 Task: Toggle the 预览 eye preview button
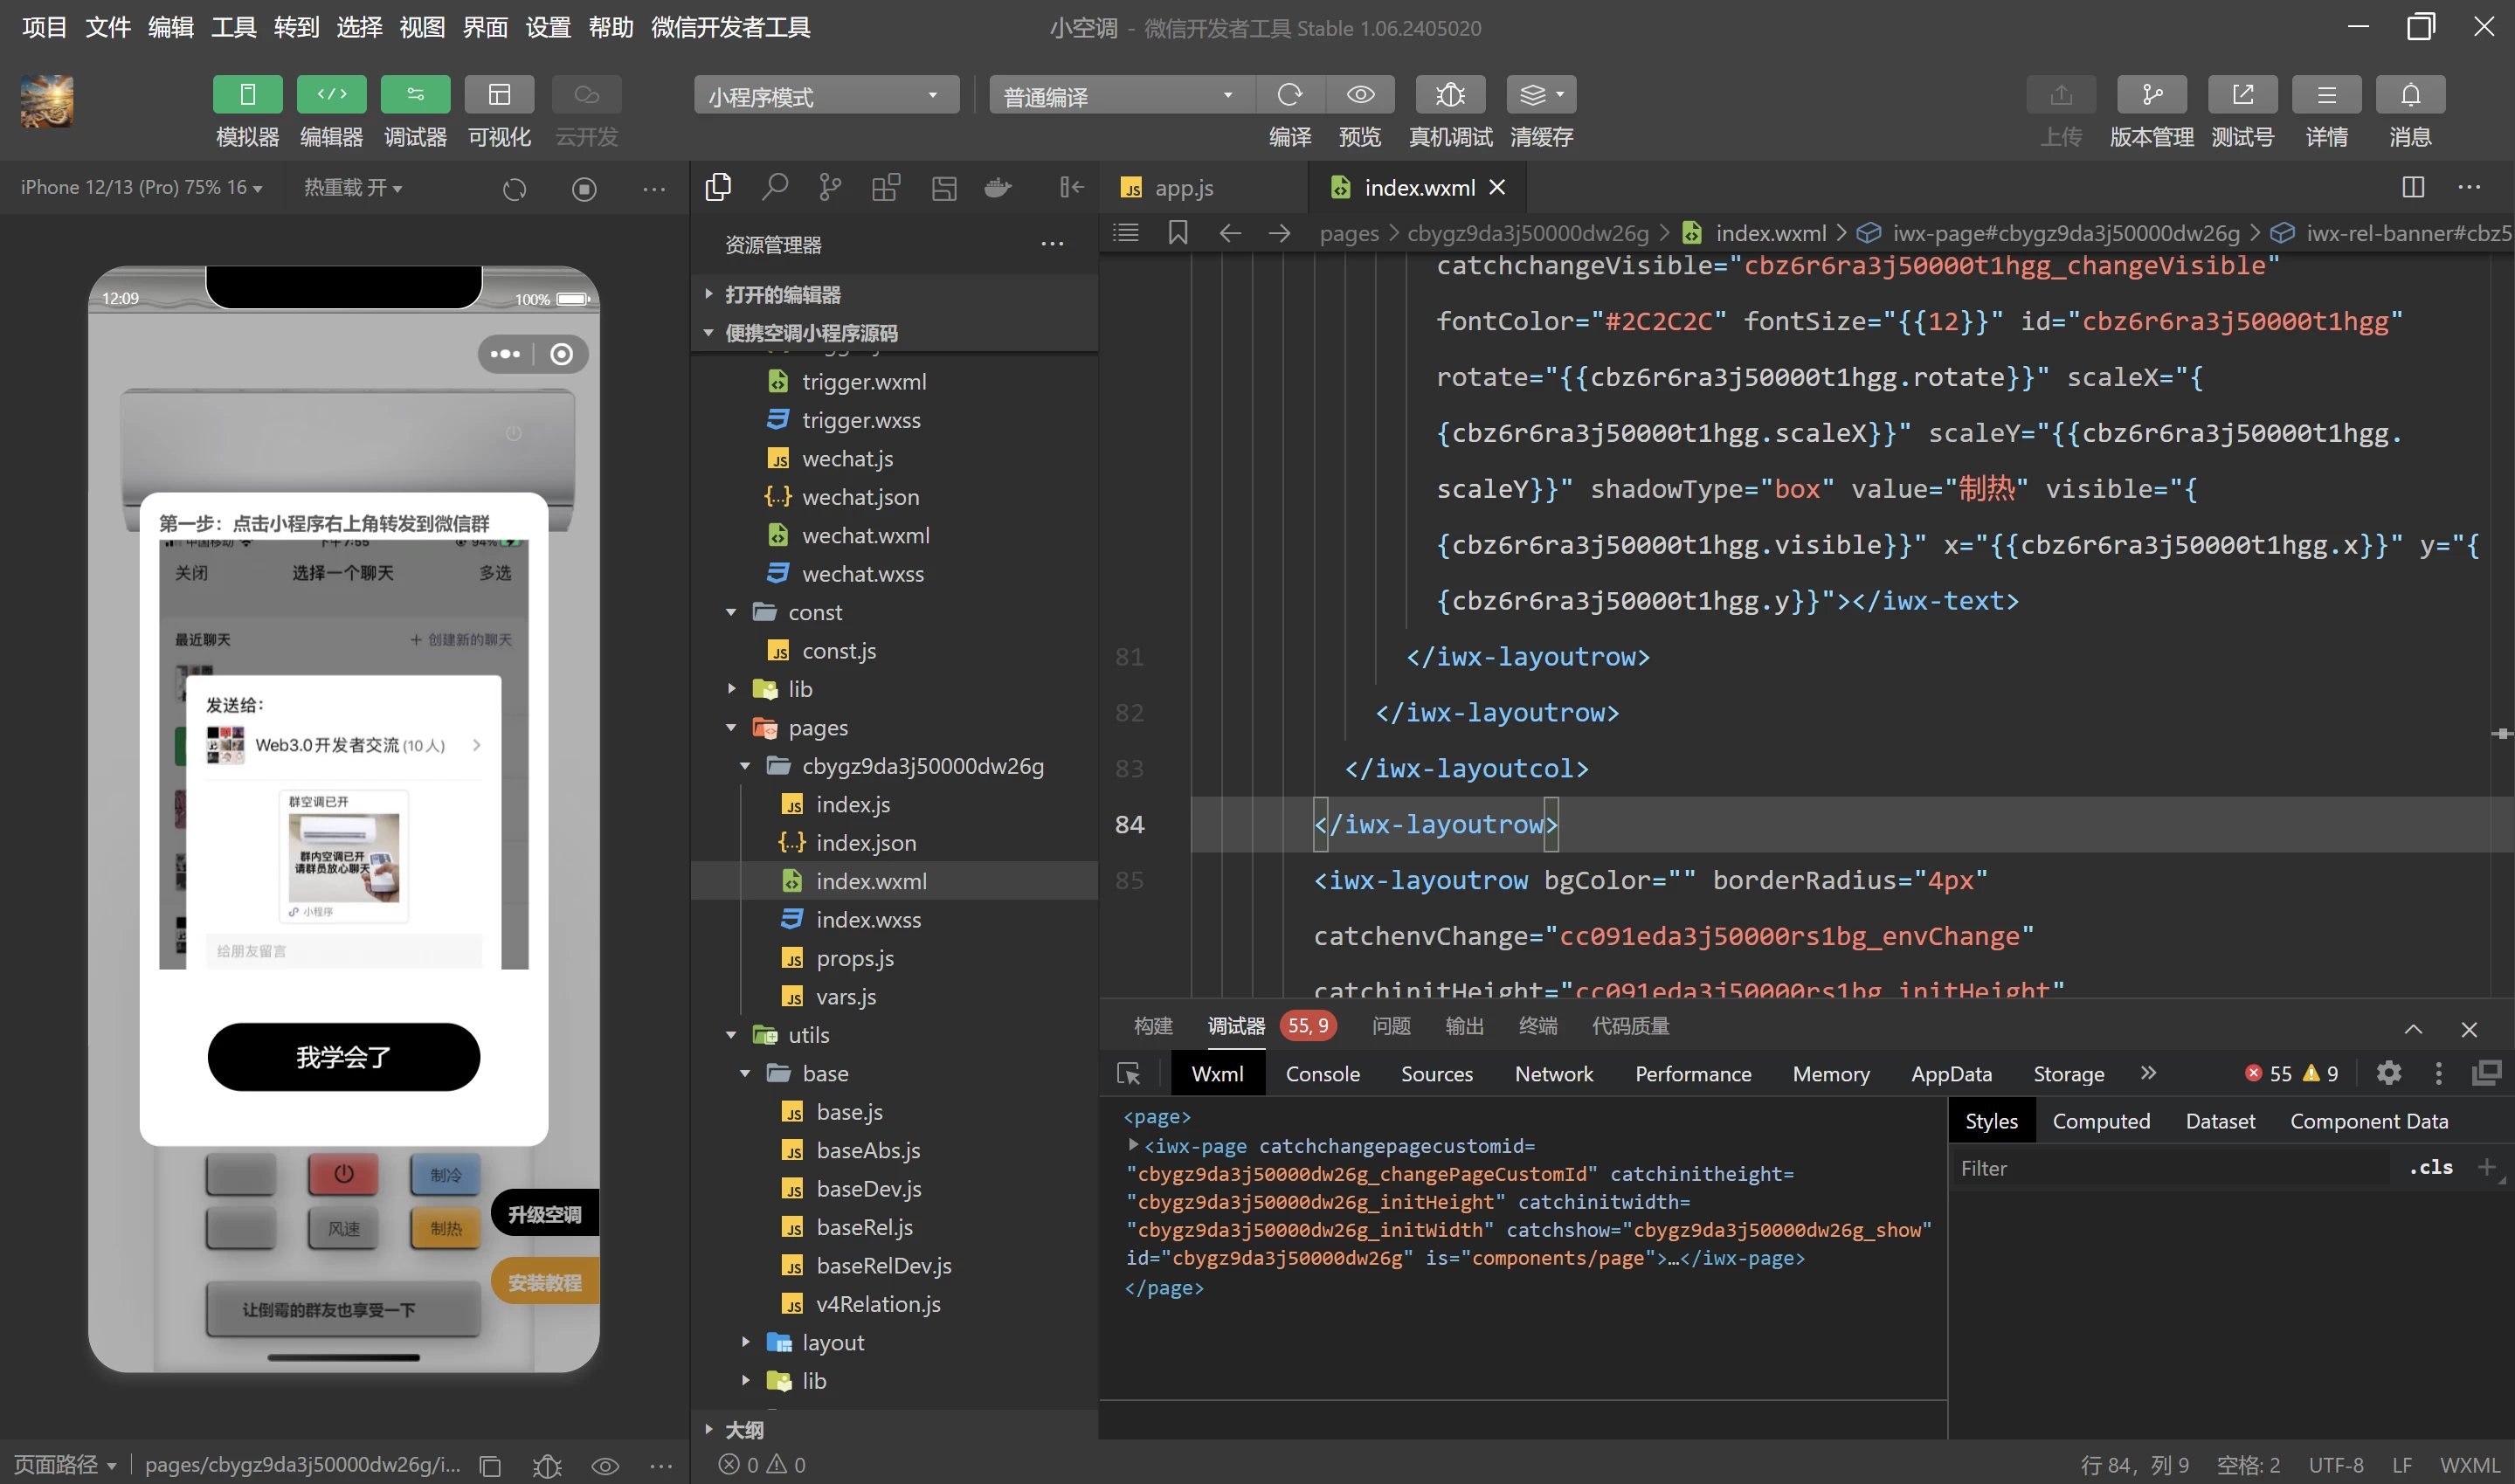coord(1359,95)
